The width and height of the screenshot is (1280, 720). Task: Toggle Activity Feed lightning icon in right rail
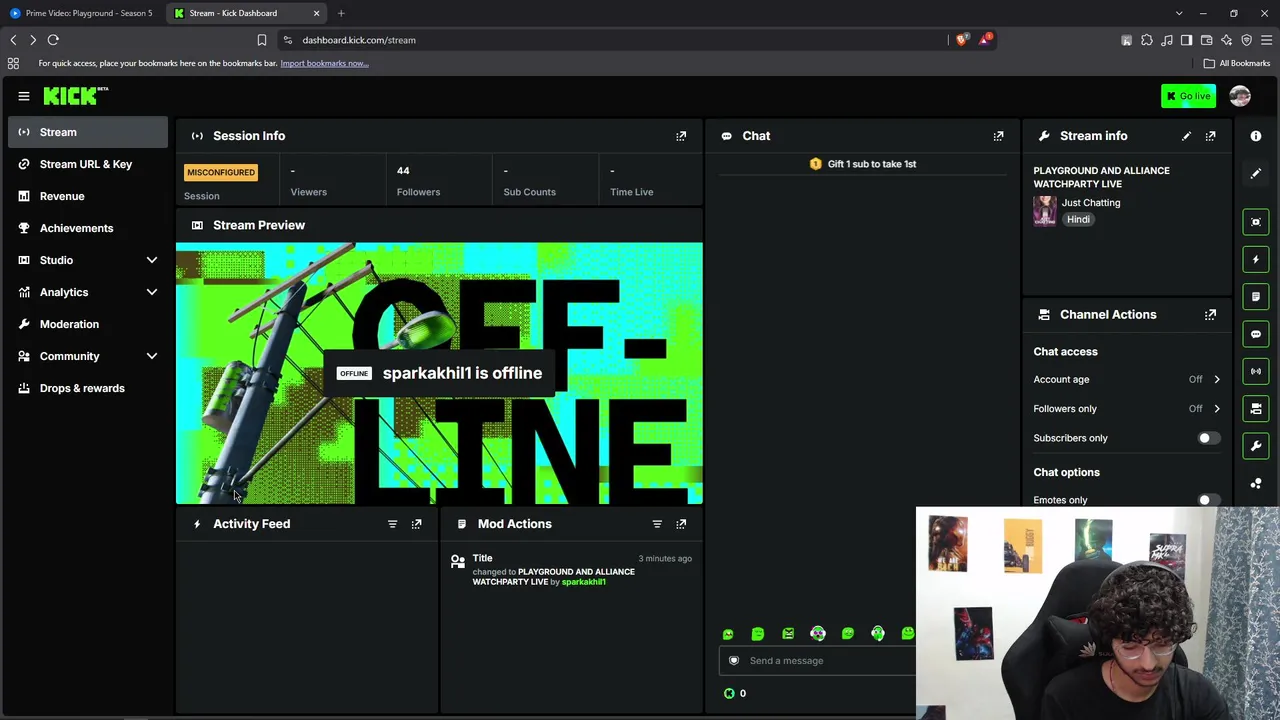click(x=1256, y=260)
